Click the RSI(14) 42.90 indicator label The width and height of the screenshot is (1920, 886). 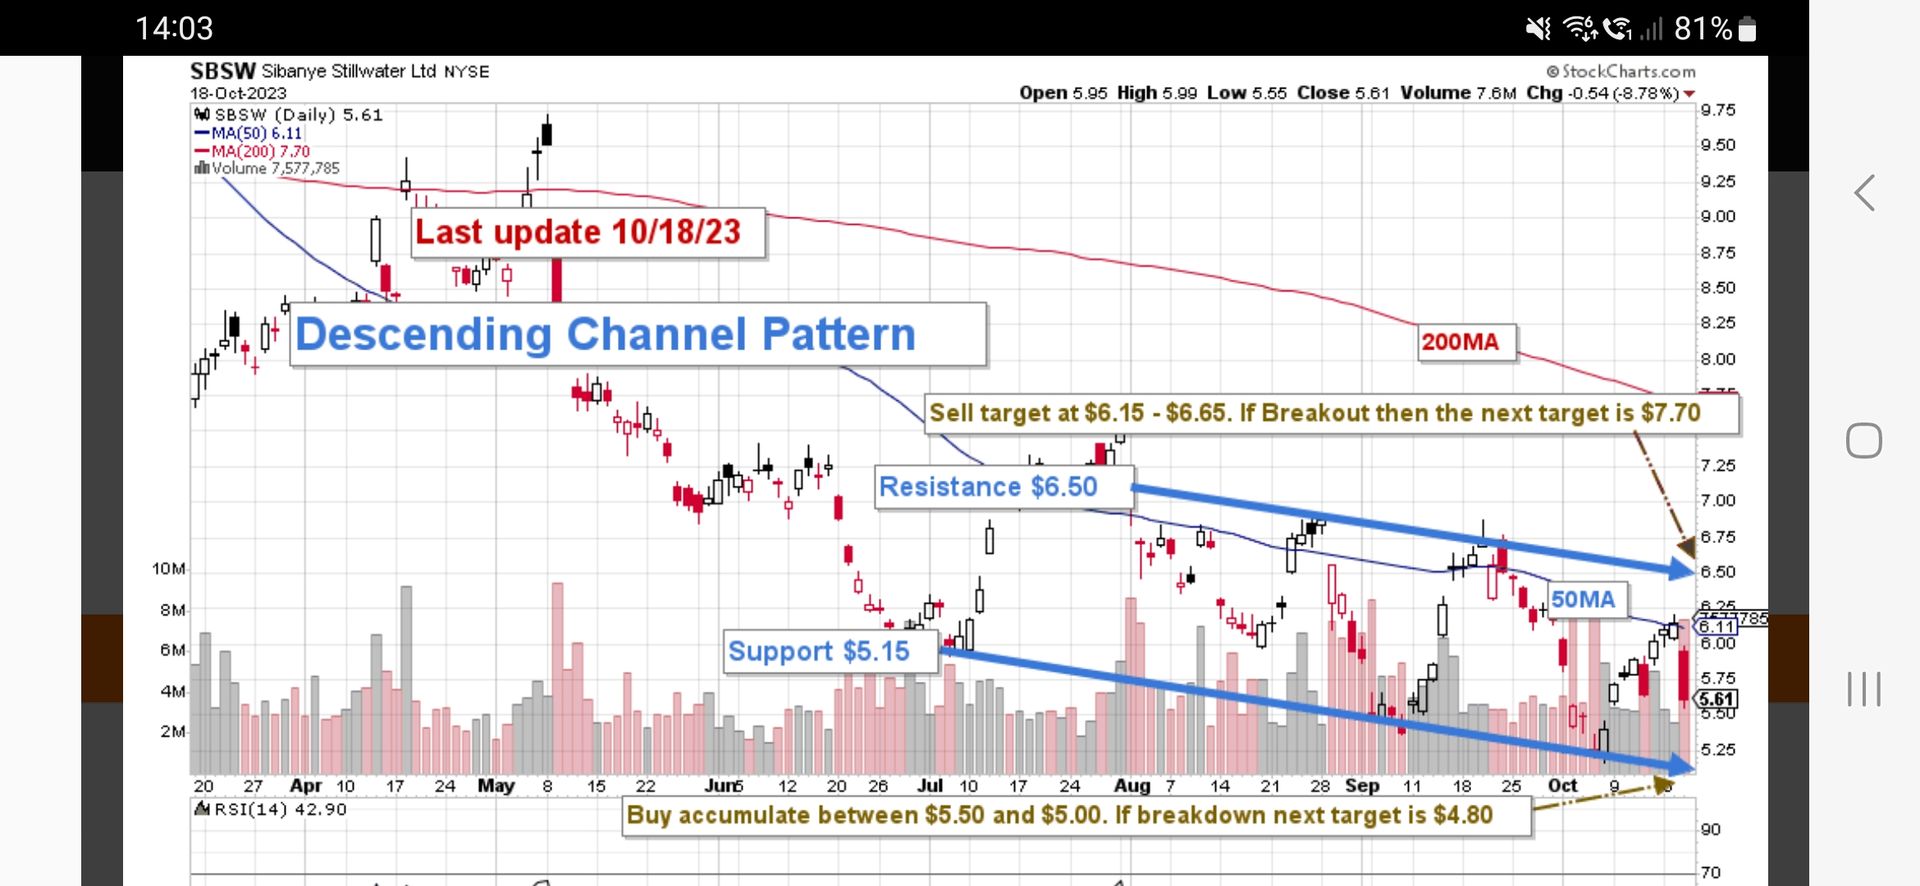[x=271, y=809]
